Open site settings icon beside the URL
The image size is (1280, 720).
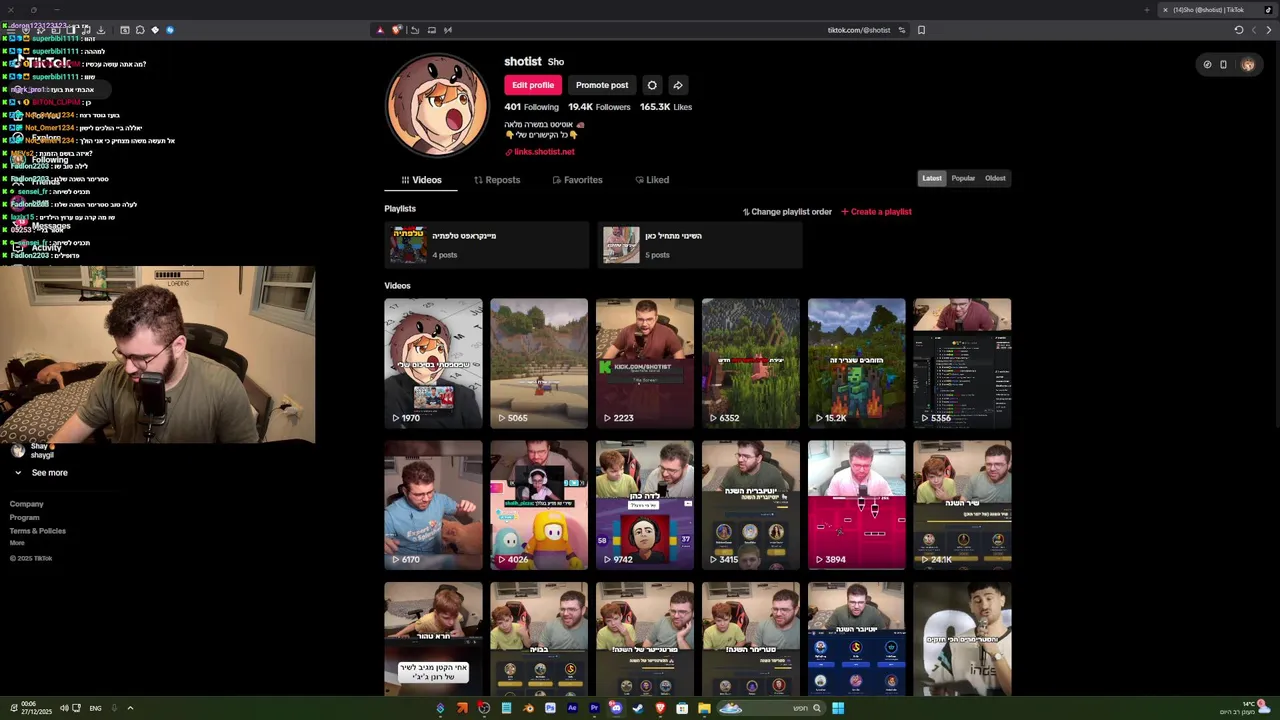tap(902, 30)
